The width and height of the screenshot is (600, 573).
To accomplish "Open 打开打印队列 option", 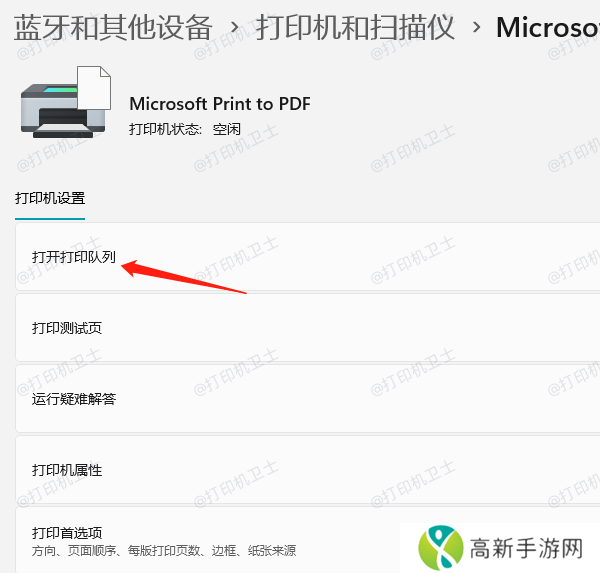I will (x=308, y=256).
